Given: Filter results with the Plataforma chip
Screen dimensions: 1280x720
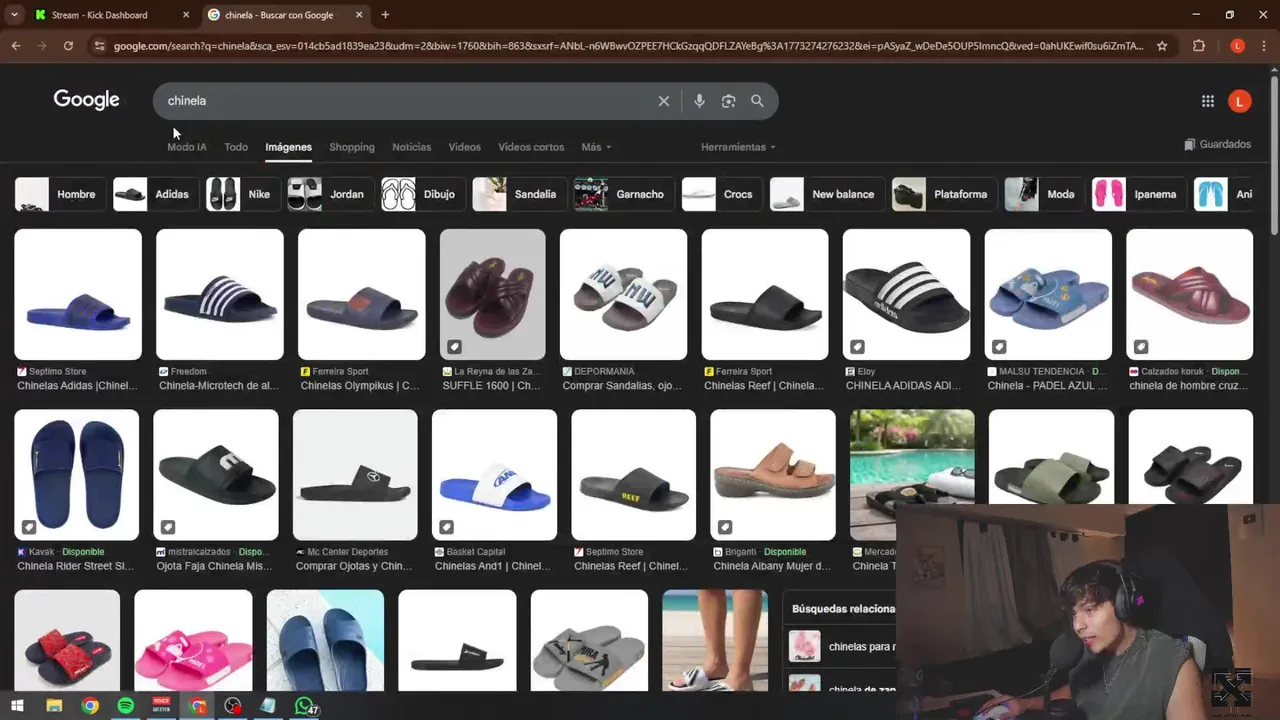Looking at the screenshot, I should [943, 194].
